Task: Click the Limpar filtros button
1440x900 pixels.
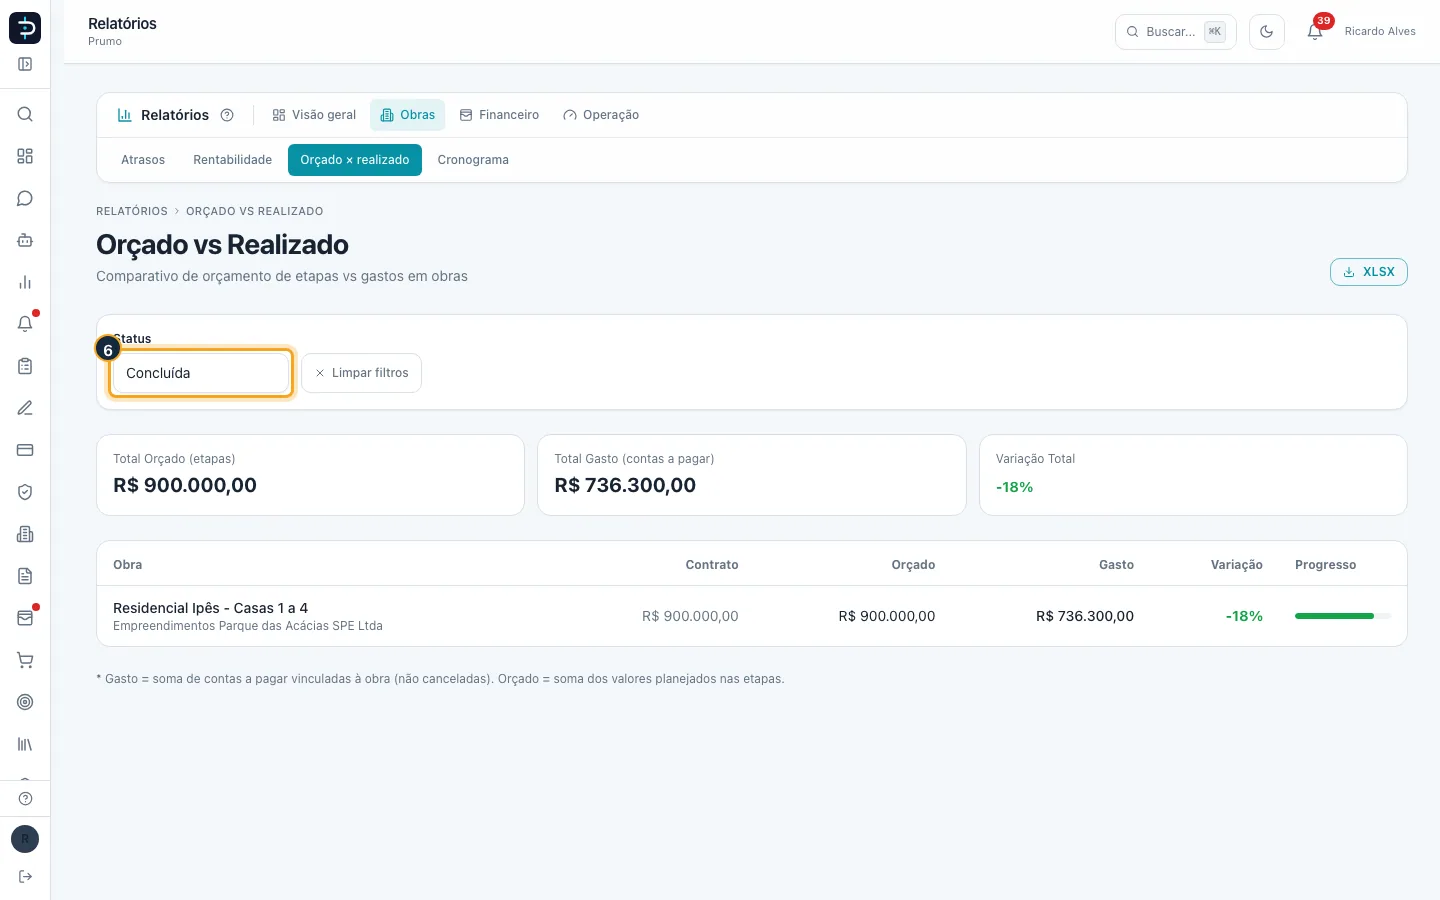Action: point(361,373)
